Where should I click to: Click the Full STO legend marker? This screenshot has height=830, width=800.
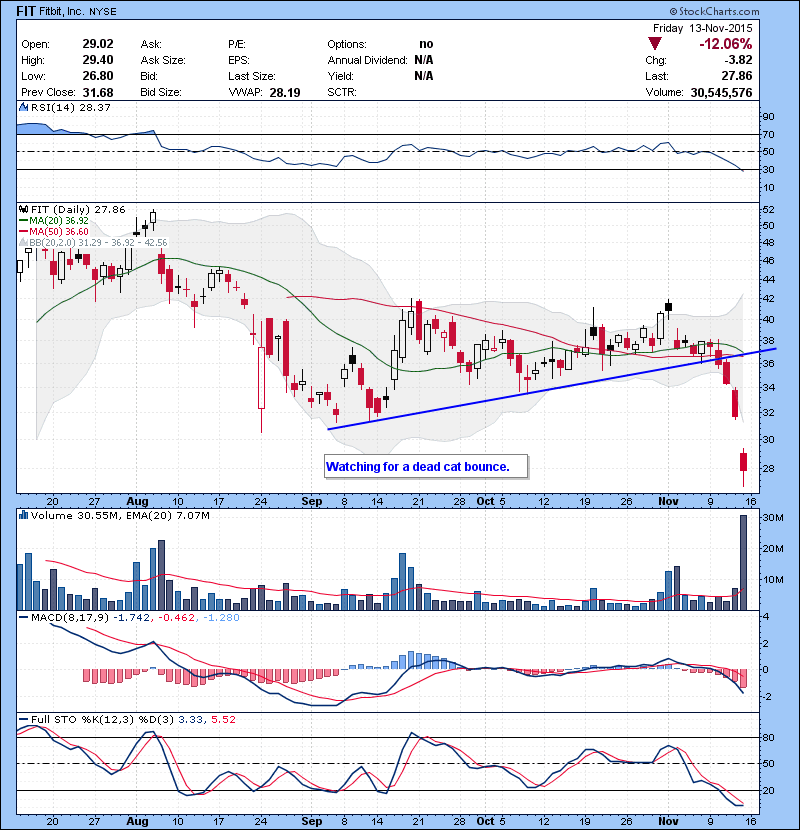pos(23,719)
